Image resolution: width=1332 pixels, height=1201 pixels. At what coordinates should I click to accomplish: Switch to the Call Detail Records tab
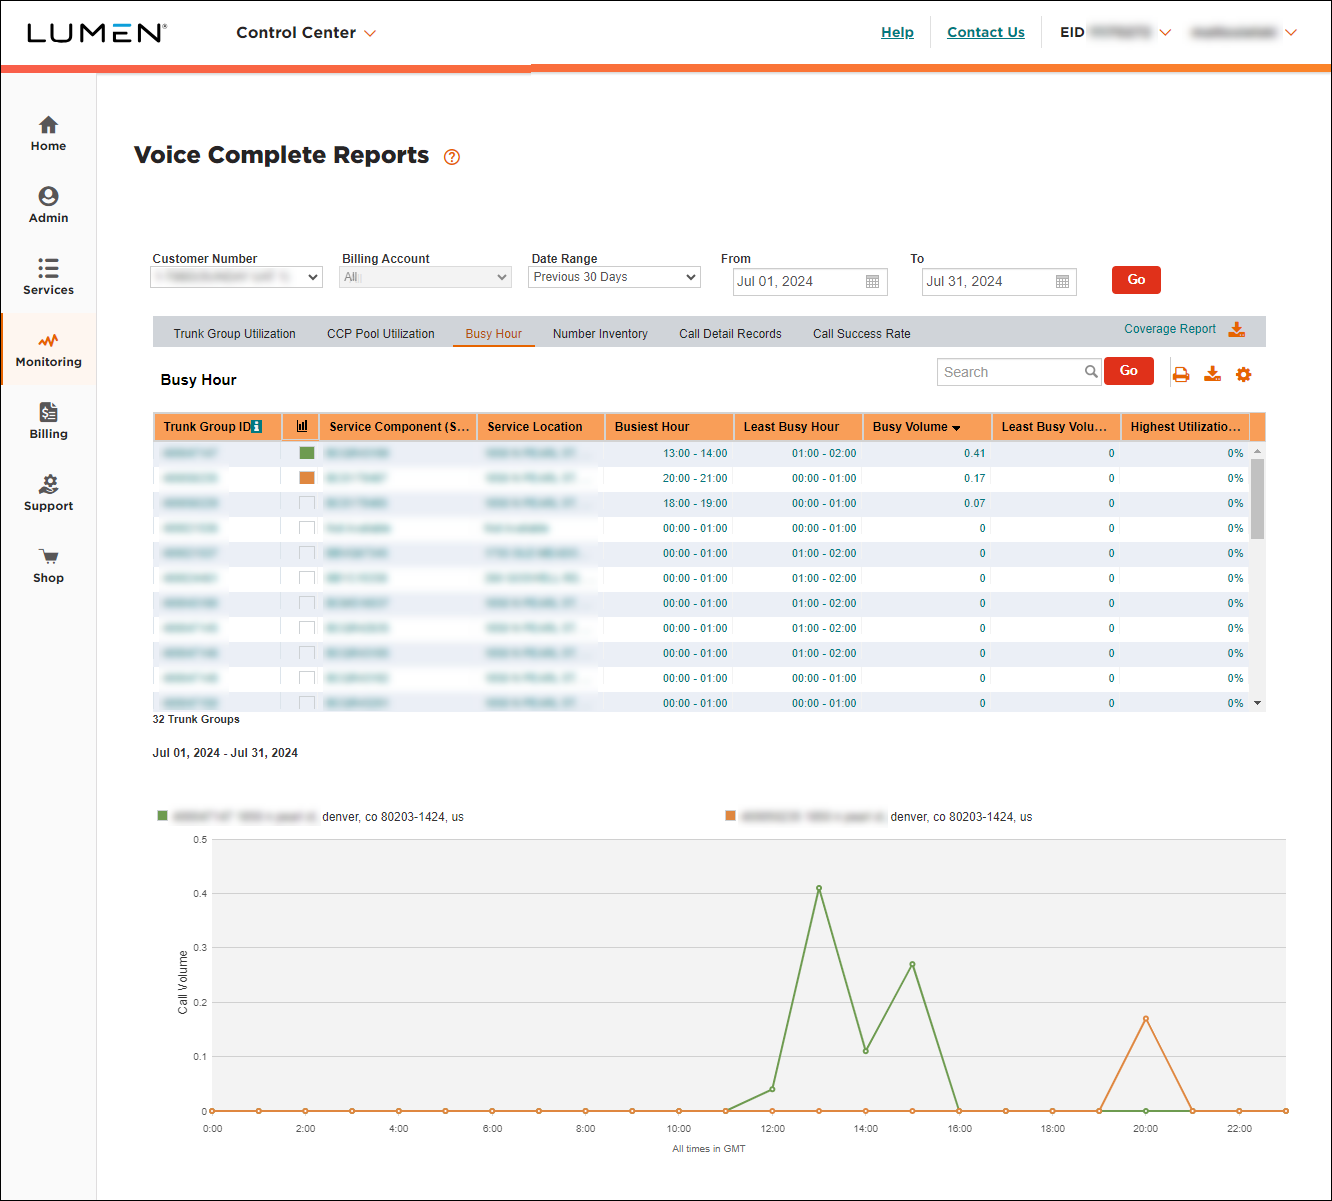click(x=730, y=333)
